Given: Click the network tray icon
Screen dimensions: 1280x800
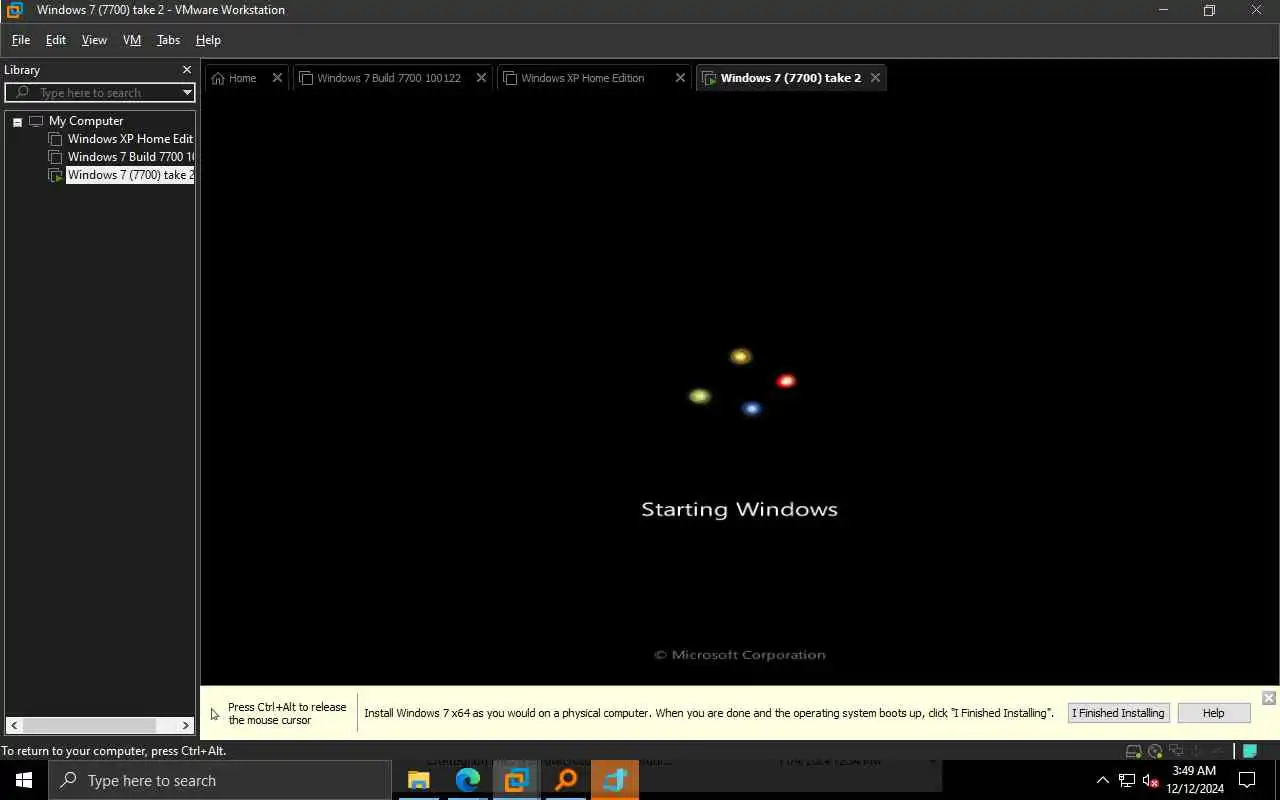Looking at the screenshot, I should pyautogui.click(x=1127, y=781).
